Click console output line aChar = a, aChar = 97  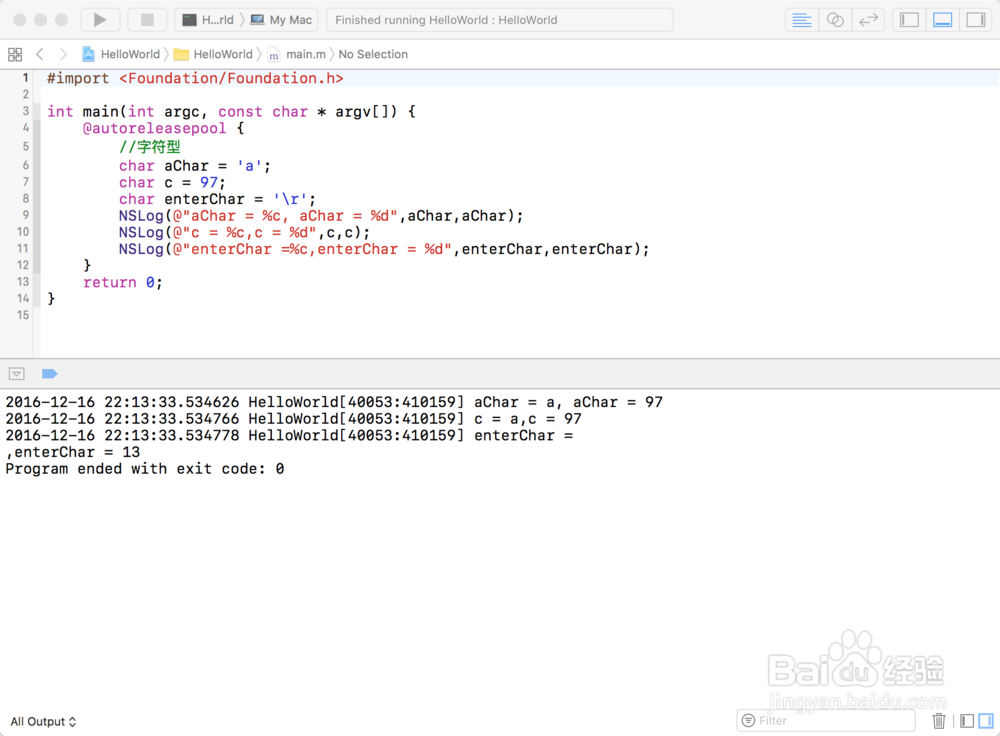[334, 402]
